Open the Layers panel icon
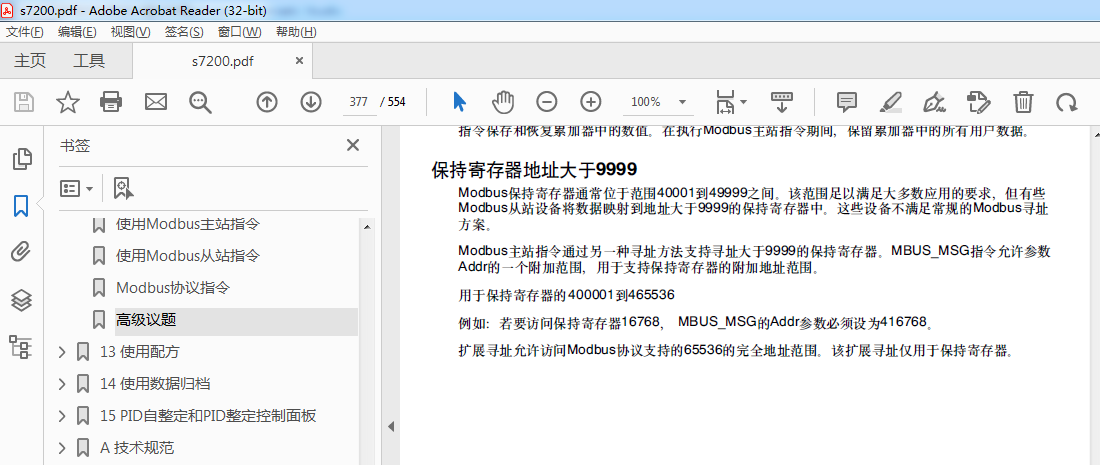 [21, 300]
